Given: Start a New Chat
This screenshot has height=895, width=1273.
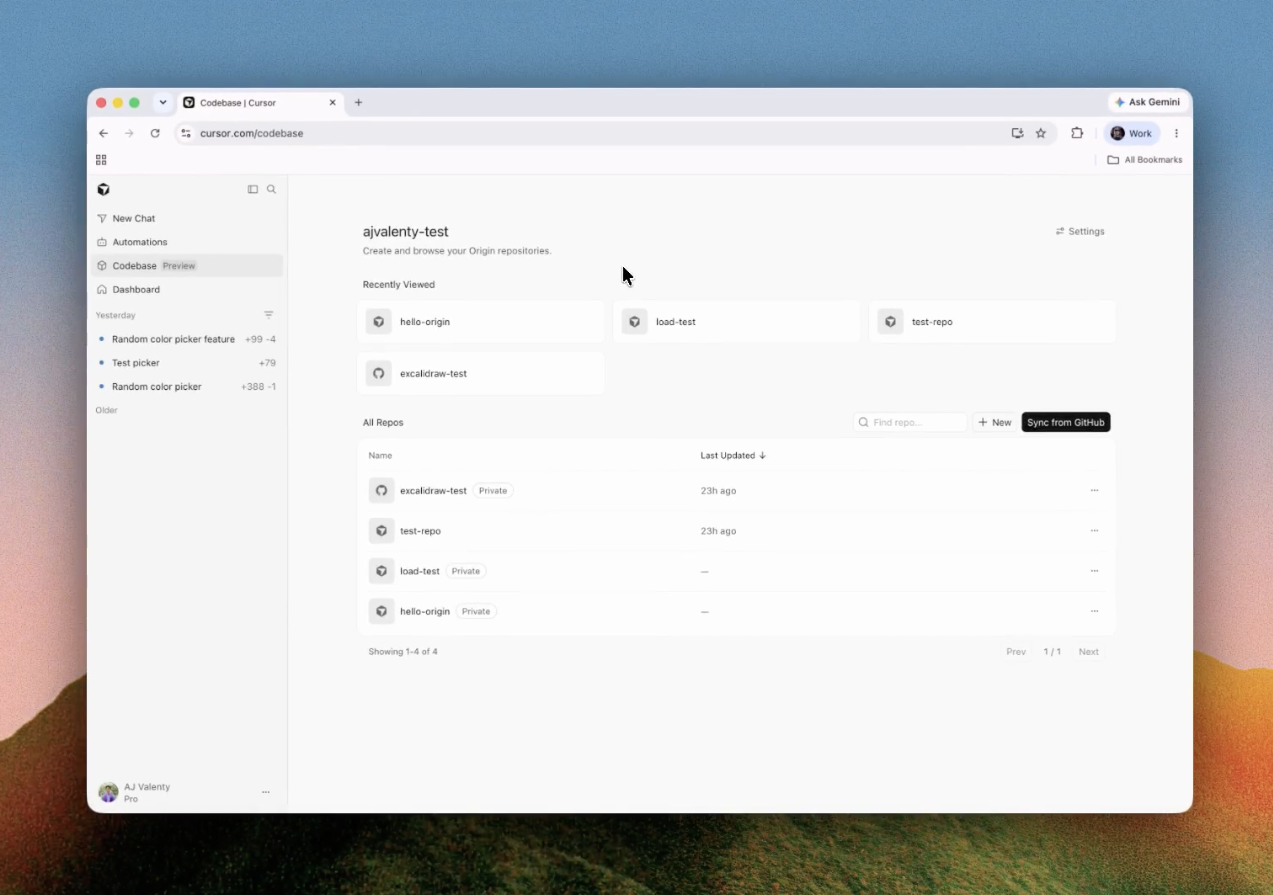Looking at the screenshot, I should [x=187, y=218].
